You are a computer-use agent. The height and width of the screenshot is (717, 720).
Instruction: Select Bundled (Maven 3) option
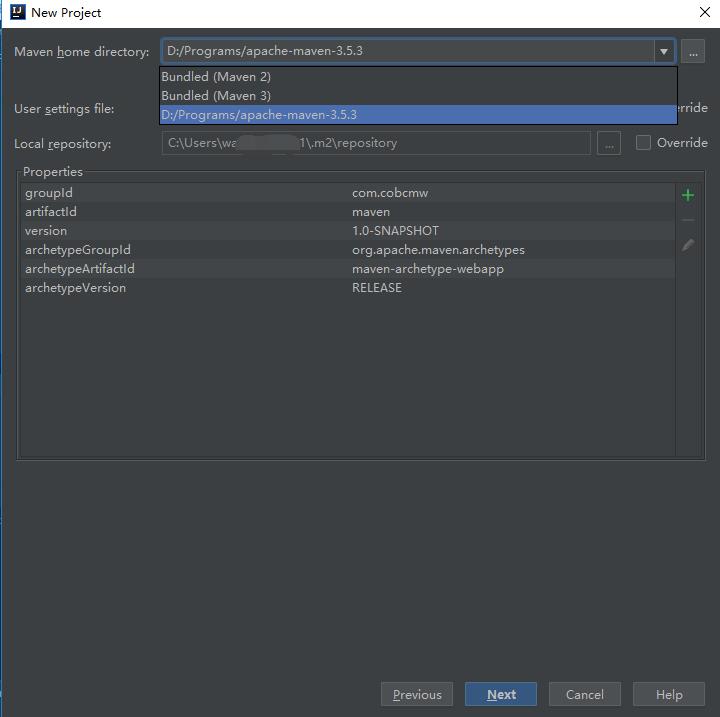[x=216, y=96]
